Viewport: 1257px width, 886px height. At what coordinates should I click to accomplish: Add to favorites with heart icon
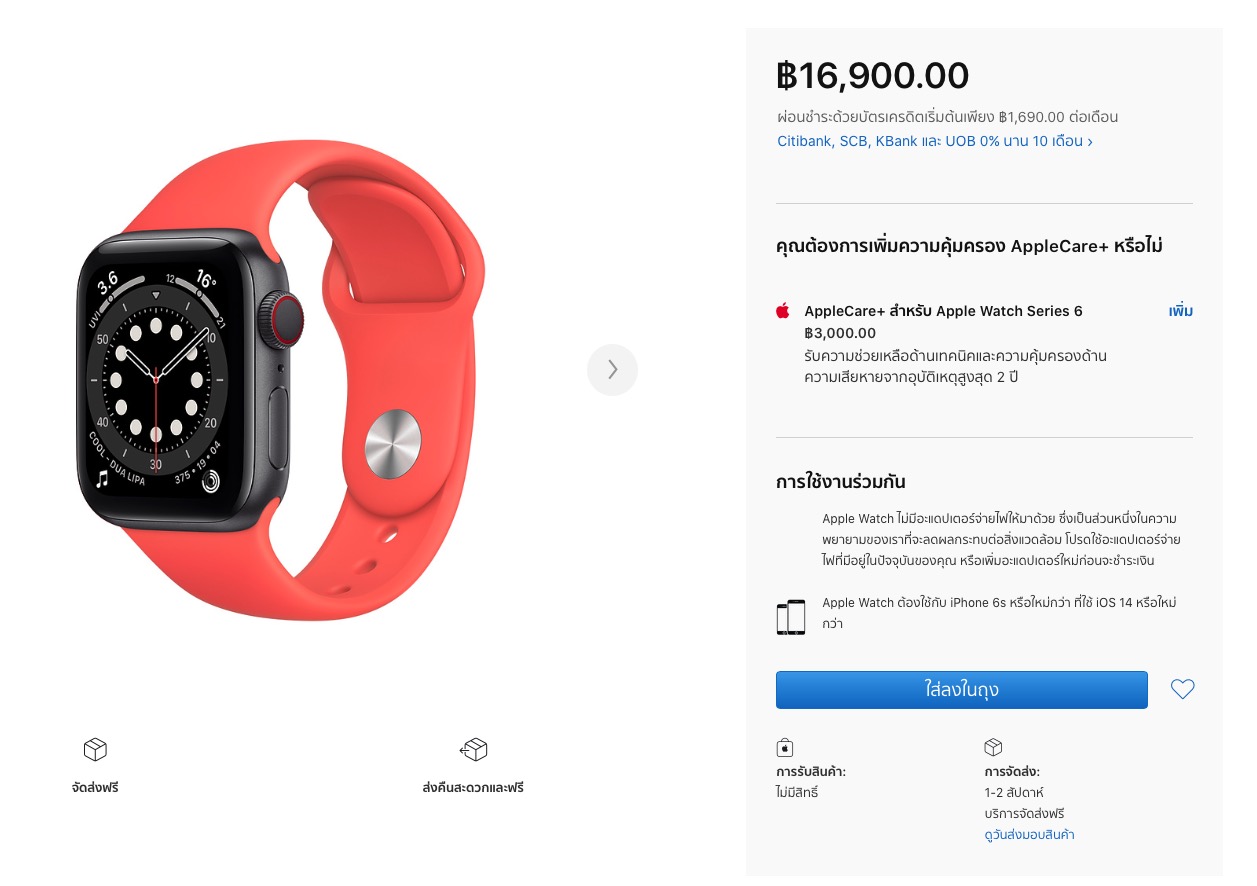point(1182,689)
